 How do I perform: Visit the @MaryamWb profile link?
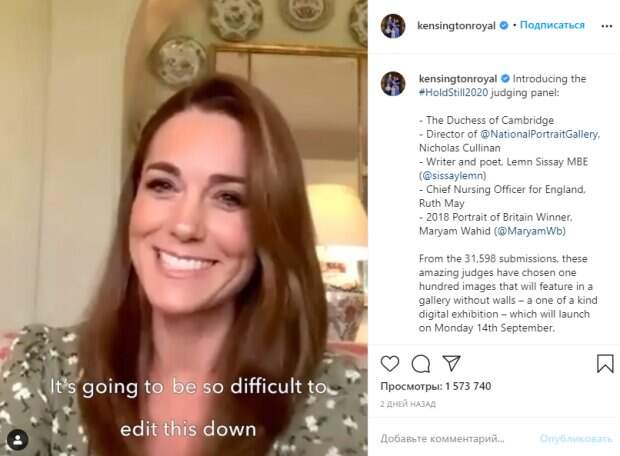pos(529,231)
